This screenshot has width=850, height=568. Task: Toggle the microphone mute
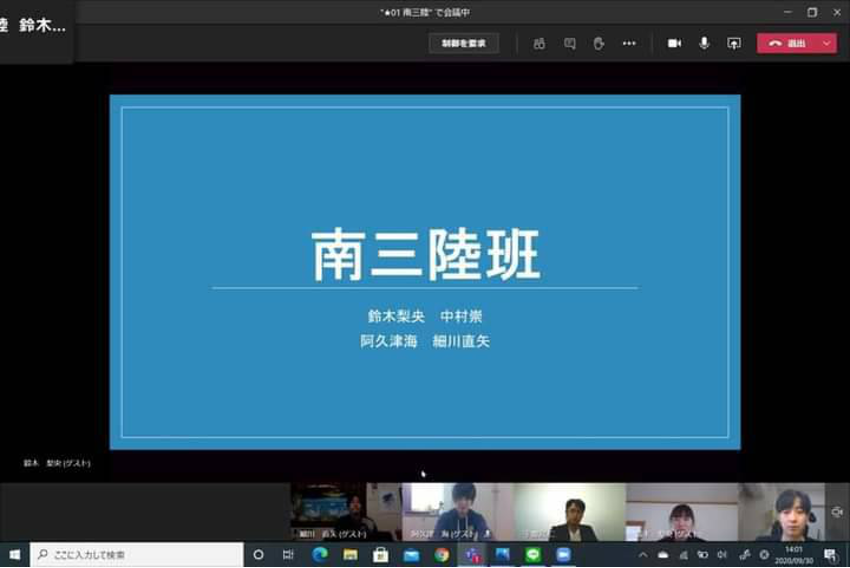click(704, 43)
